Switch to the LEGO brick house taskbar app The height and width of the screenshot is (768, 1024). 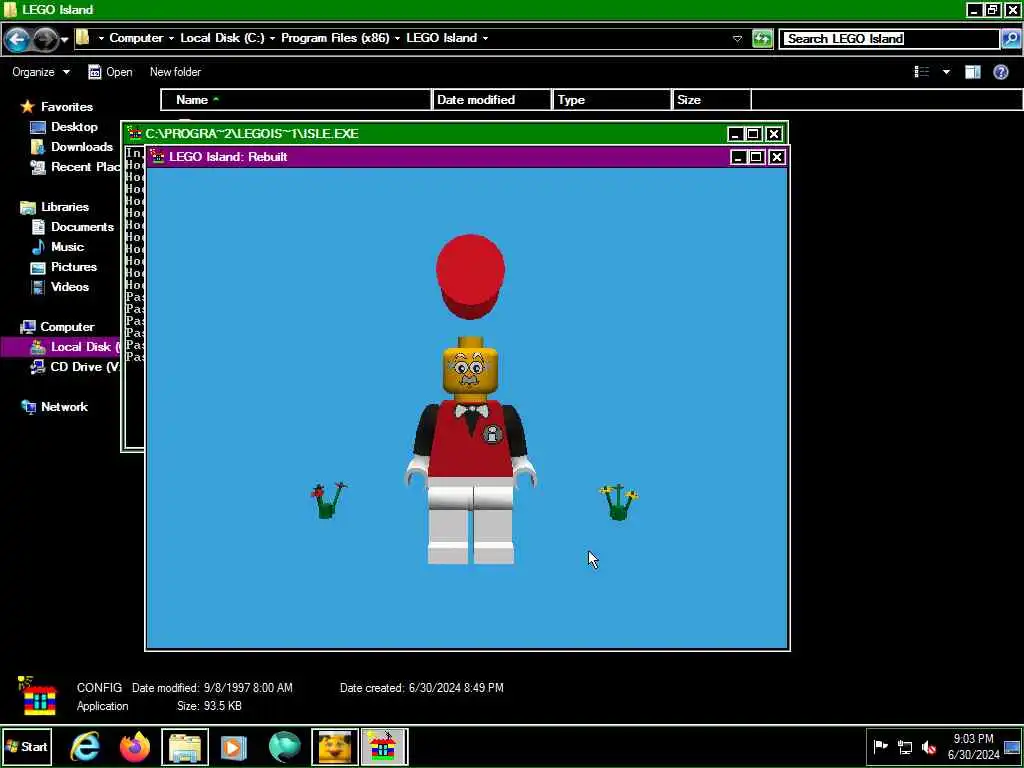[x=384, y=747]
